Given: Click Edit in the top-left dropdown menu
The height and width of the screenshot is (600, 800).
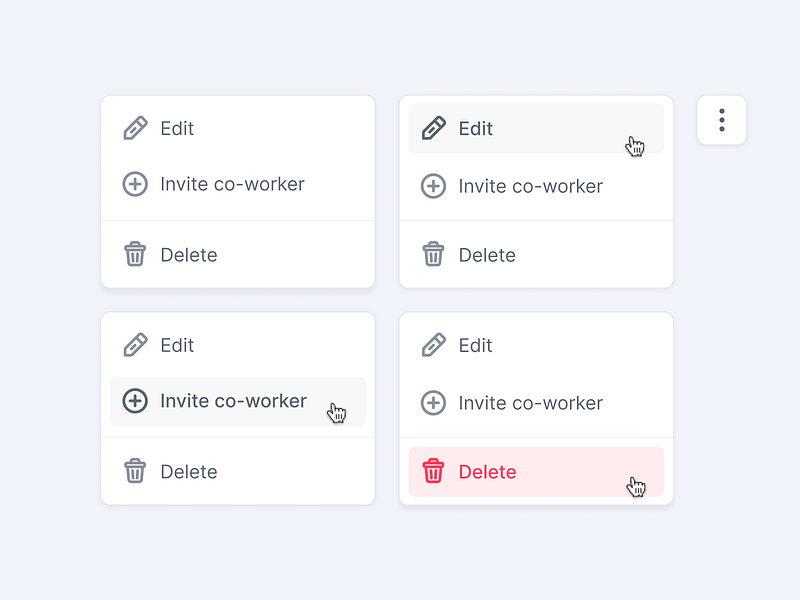Looking at the screenshot, I should pos(176,128).
